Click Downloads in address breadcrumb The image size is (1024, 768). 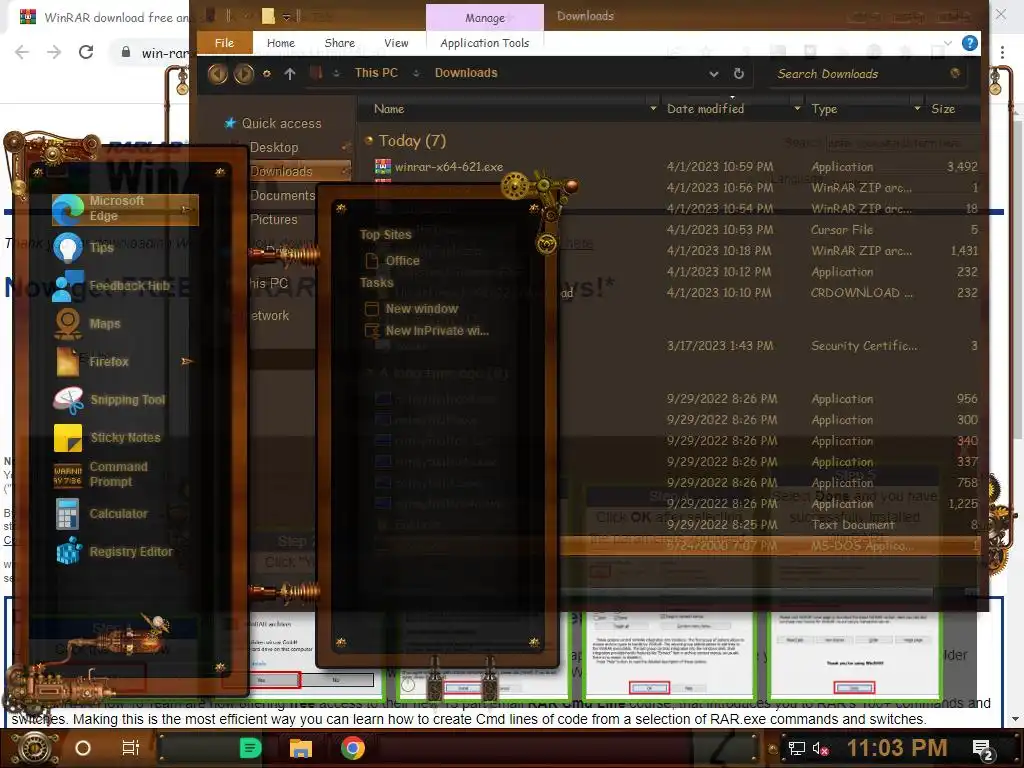click(466, 73)
